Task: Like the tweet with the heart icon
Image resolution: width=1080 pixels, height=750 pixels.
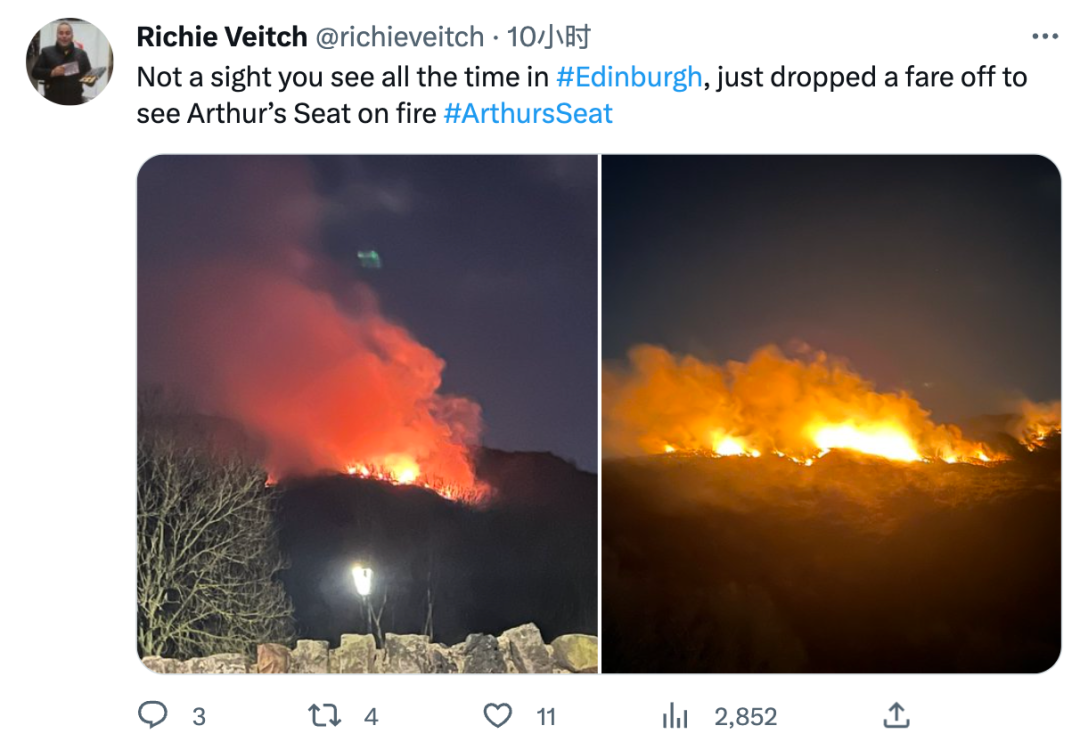Action: (497, 716)
